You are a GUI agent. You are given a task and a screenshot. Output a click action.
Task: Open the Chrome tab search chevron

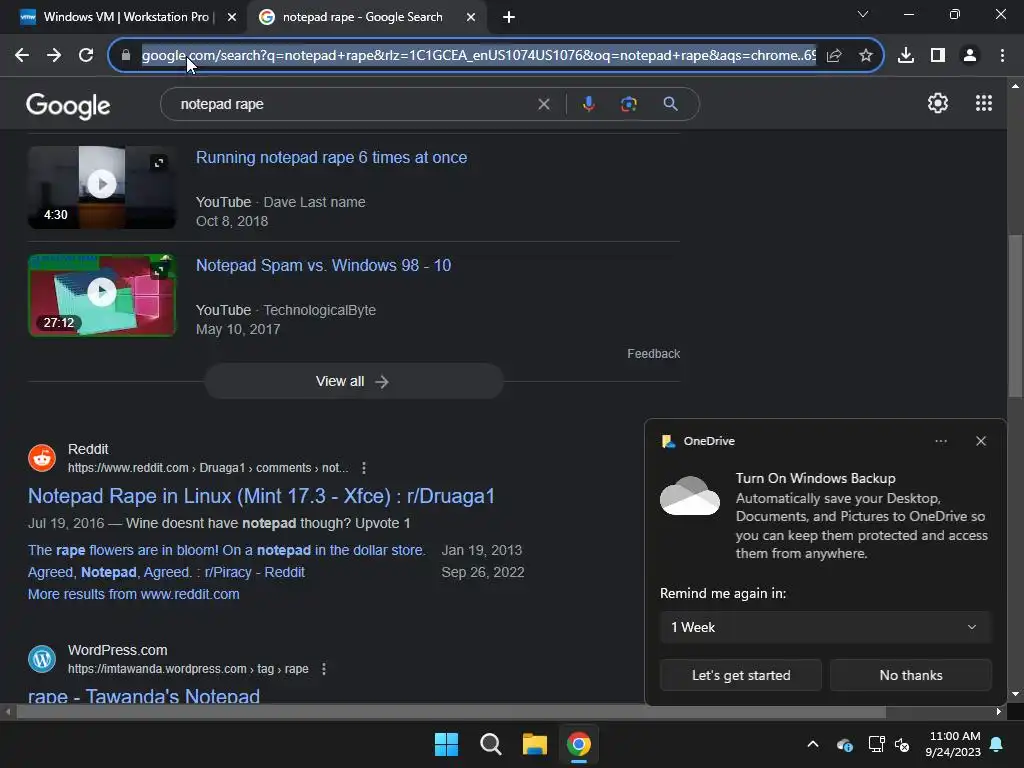(x=863, y=14)
